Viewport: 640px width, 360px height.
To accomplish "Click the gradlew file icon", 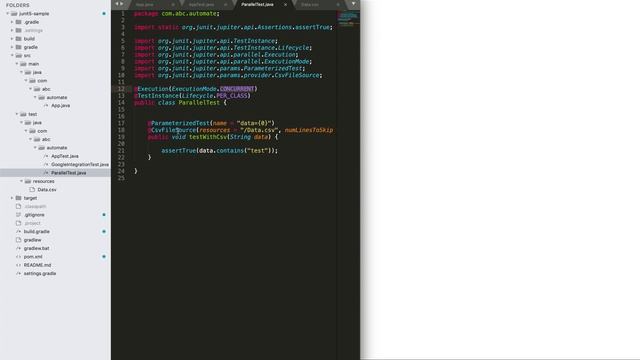I will [x=18, y=240].
